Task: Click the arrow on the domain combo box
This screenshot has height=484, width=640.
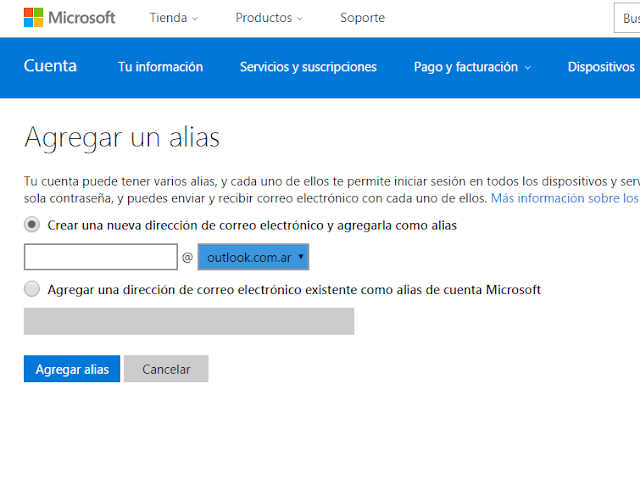Action: (301, 257)
